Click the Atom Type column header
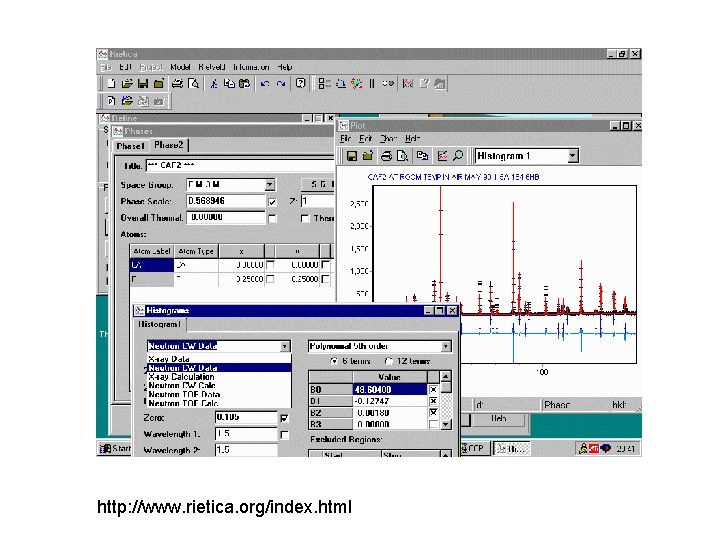Viewport: 720px width, 540px height. (x=196, y=251)
